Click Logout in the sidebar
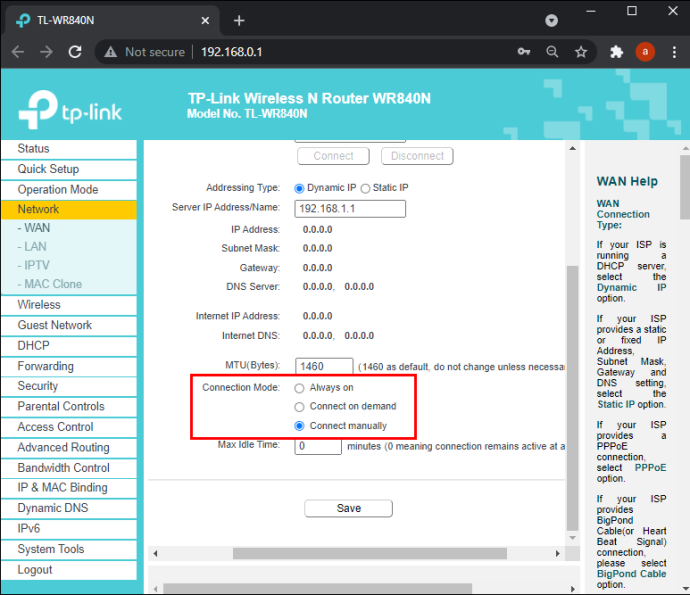 point(69,570)
